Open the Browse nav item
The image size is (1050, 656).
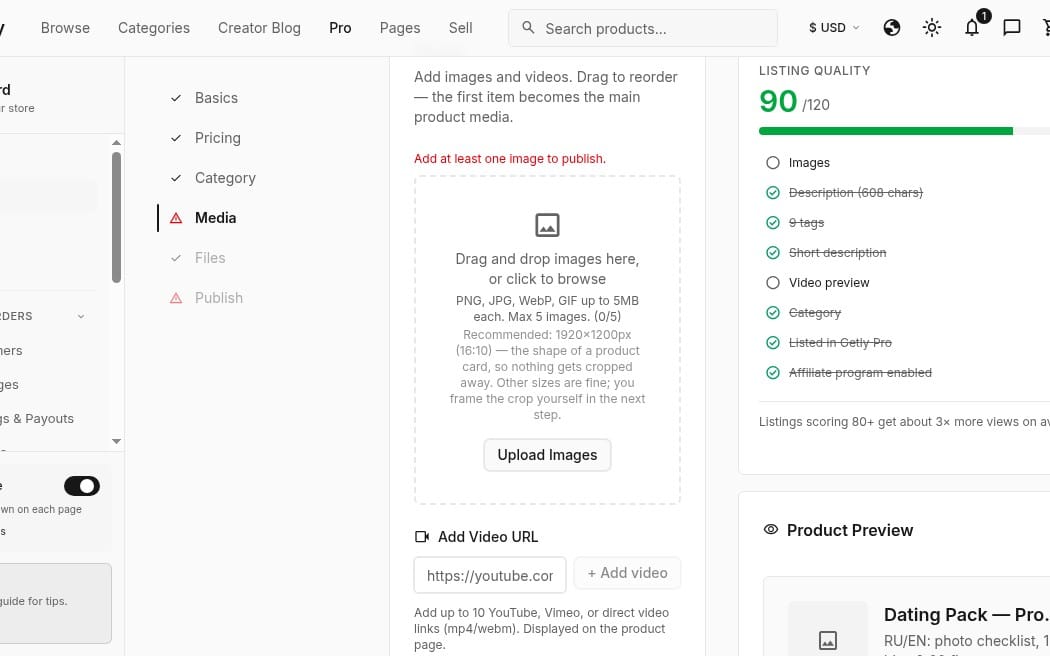[x=65, y=28]
